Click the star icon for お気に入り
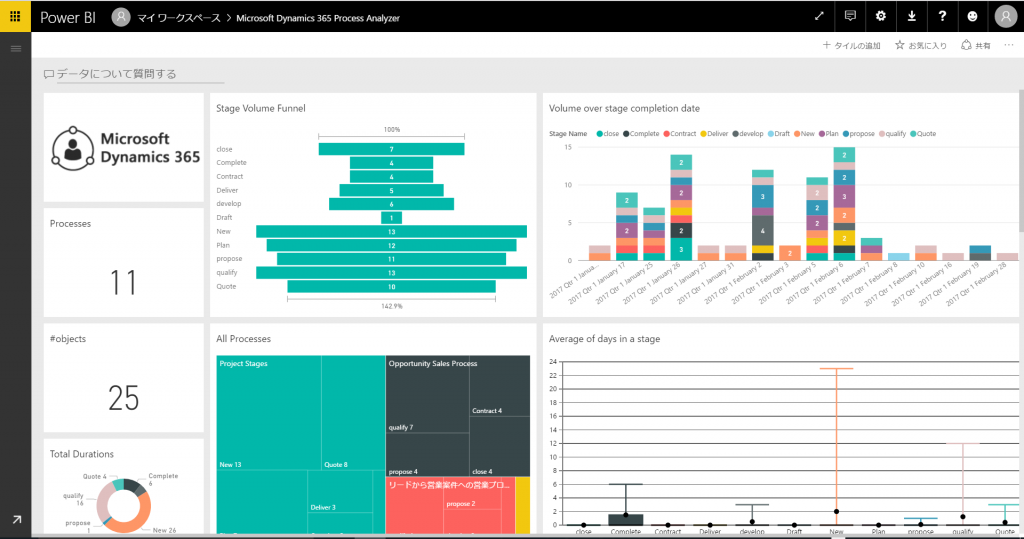Screen dimensions: 1024x539 tap(900, 45)
